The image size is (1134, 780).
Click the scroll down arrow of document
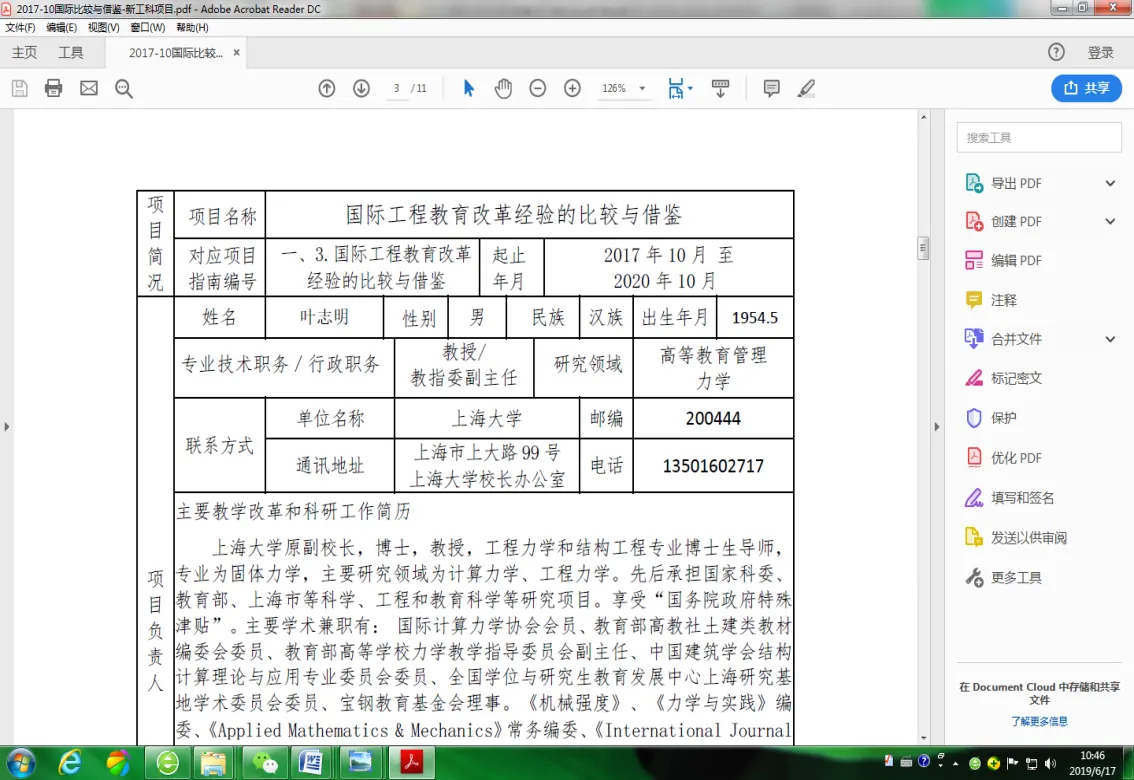click(x=924, y=738)
